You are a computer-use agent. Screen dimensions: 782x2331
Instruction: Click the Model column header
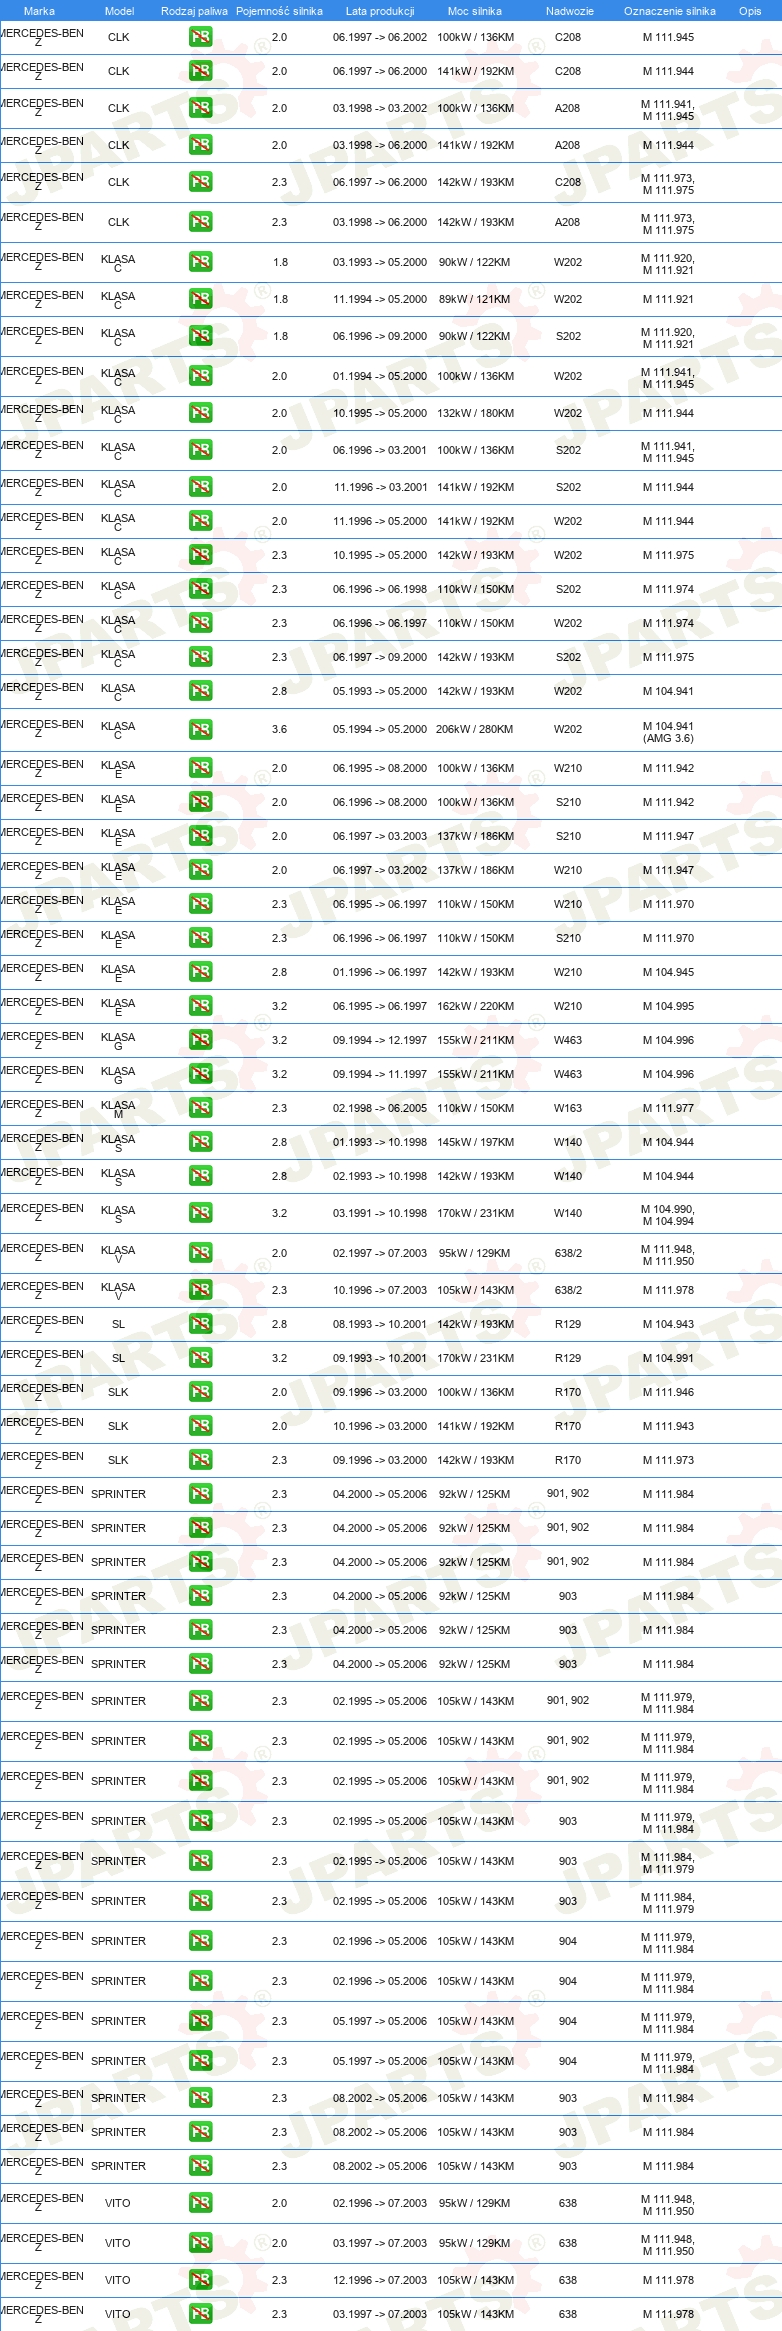pyautogui.click(x=119, y=11)
